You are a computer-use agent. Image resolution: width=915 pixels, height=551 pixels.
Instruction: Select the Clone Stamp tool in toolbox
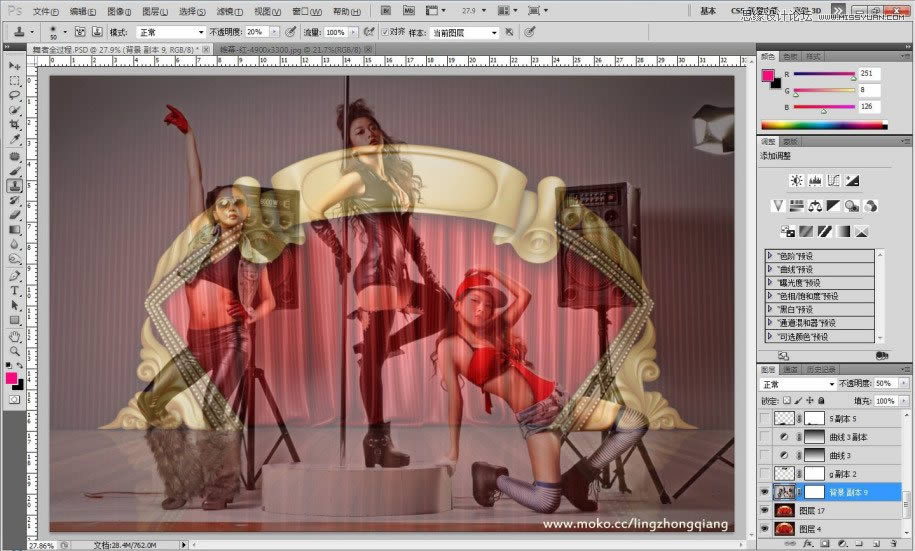pyautogui.click(x=15, y=185)
